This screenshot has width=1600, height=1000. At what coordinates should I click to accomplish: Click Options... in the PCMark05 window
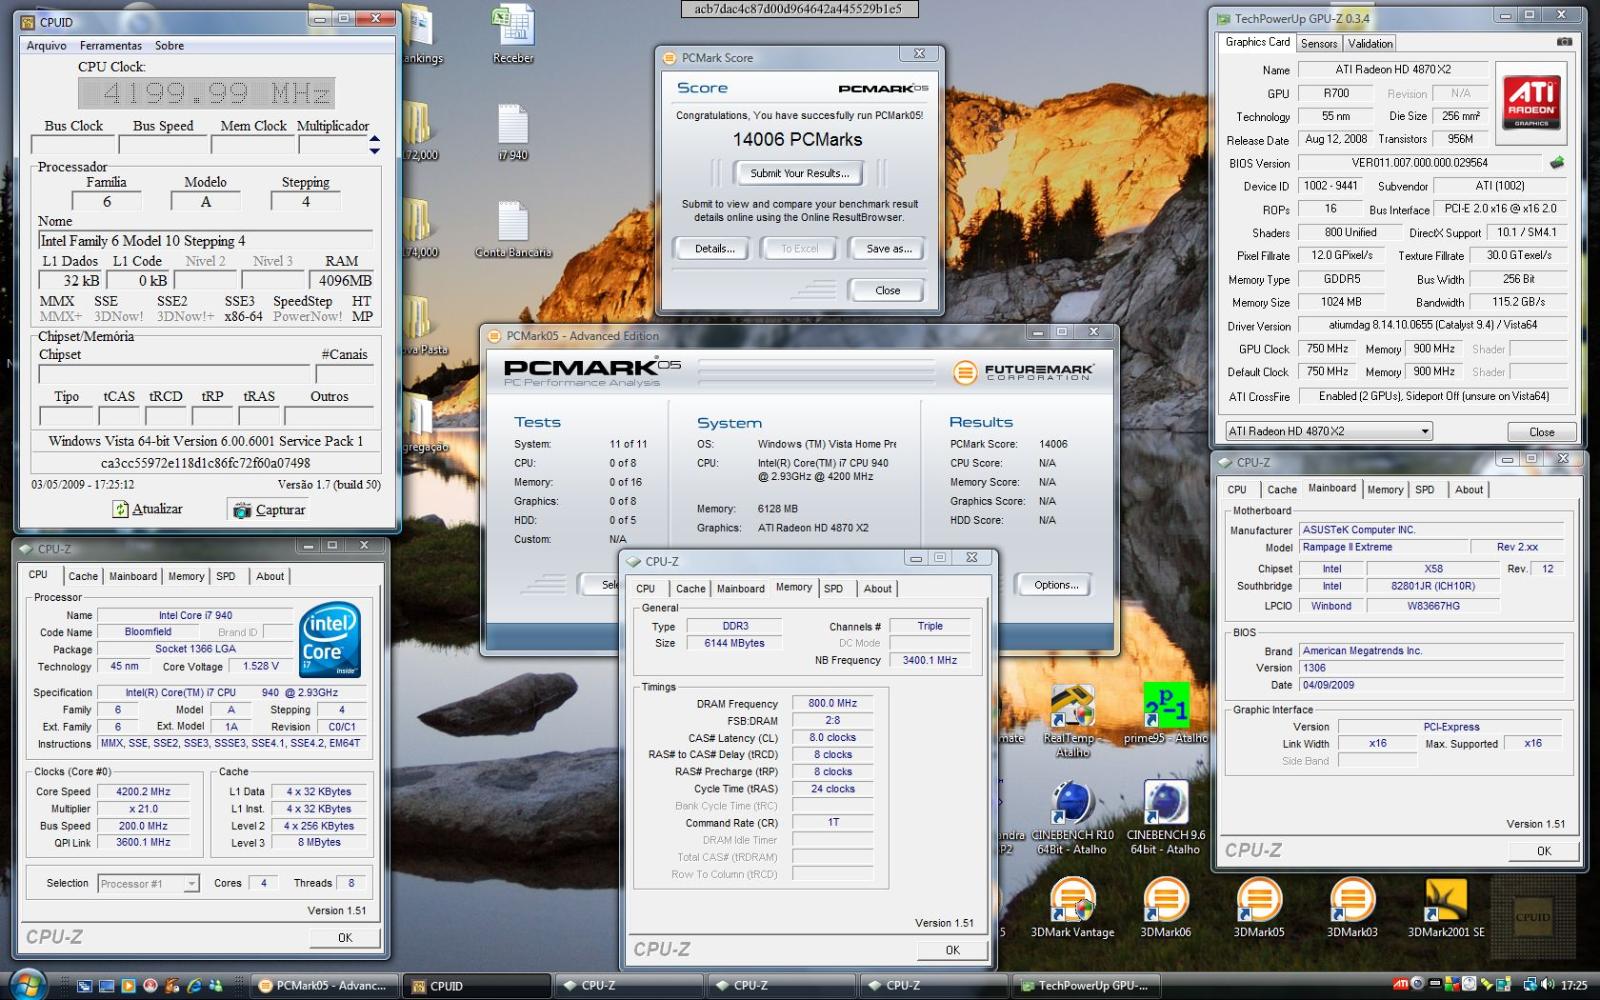click(x=1056, y=585)
